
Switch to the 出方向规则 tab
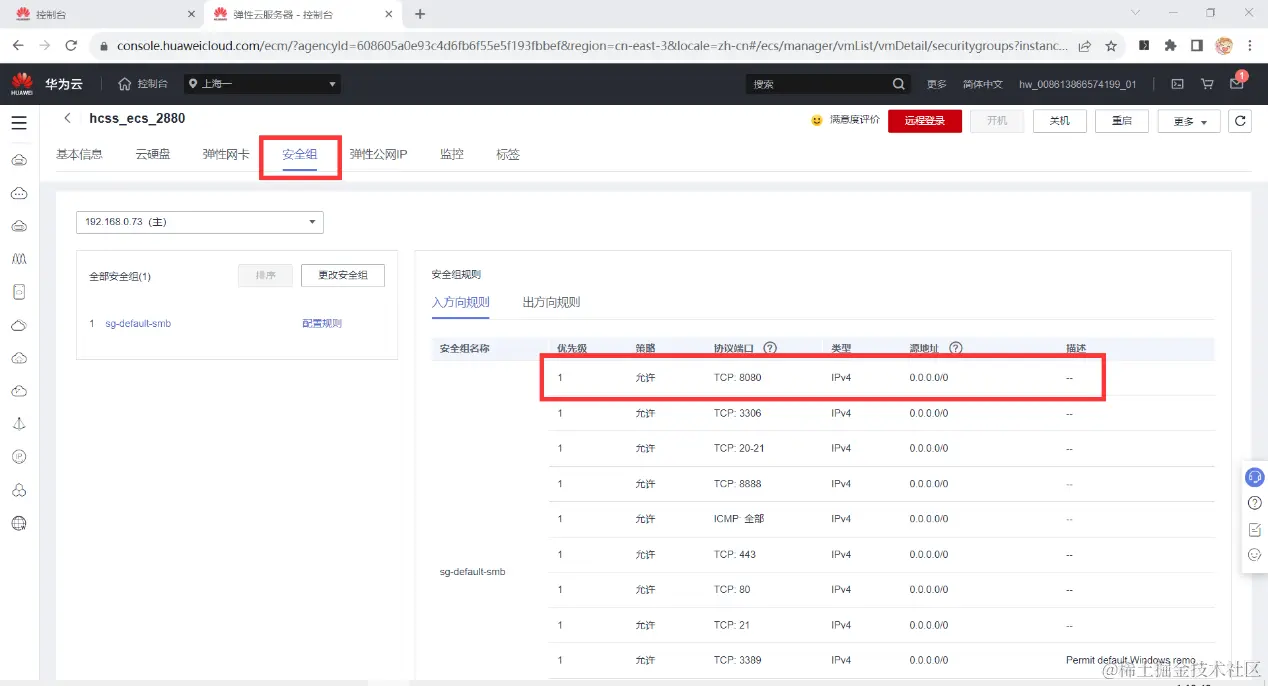point(551,302)
